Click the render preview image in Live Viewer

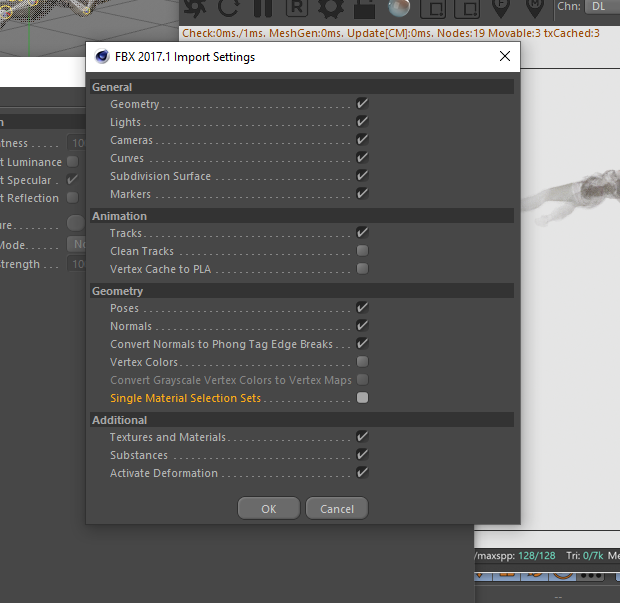570,300
